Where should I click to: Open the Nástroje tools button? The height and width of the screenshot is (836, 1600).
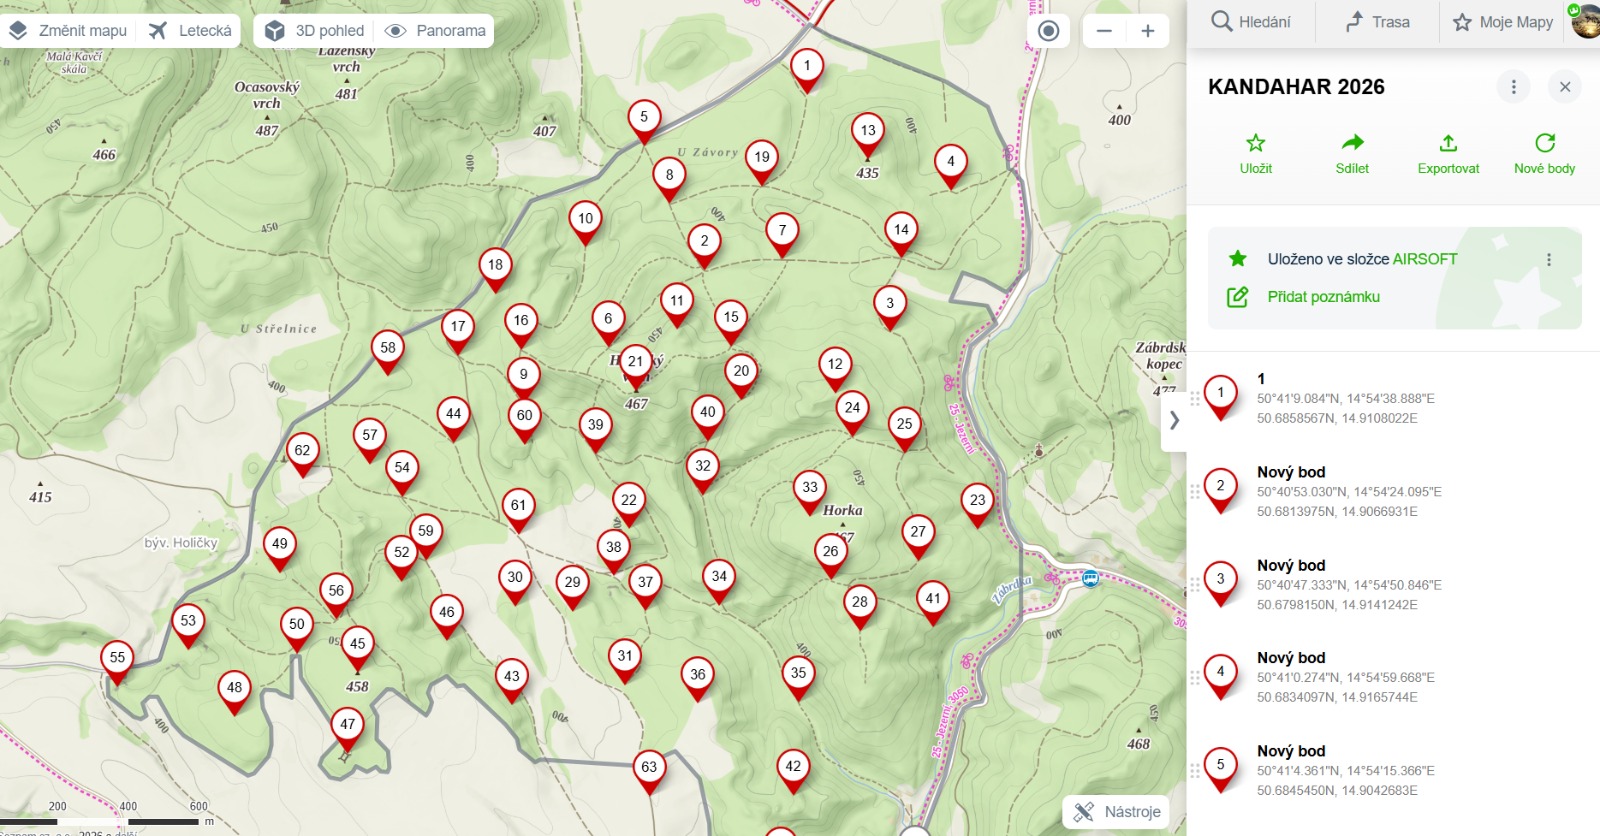pyautogui.click(x=1117, y=812)
